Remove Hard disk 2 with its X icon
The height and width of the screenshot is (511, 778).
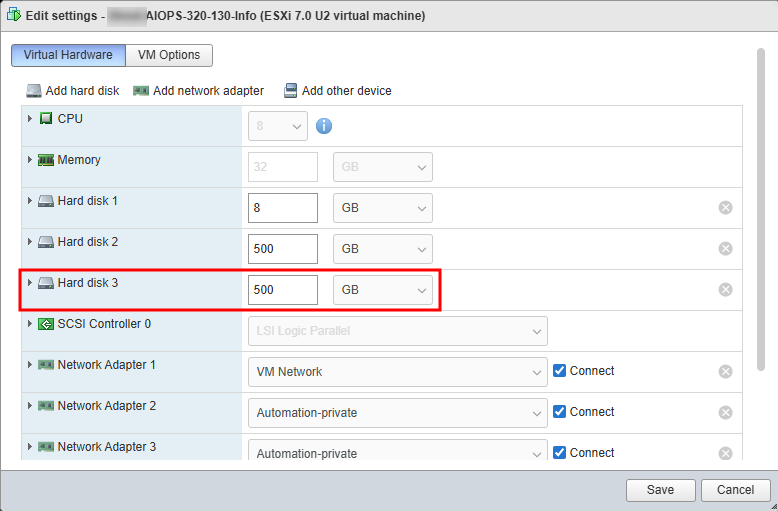coord(725,249)
